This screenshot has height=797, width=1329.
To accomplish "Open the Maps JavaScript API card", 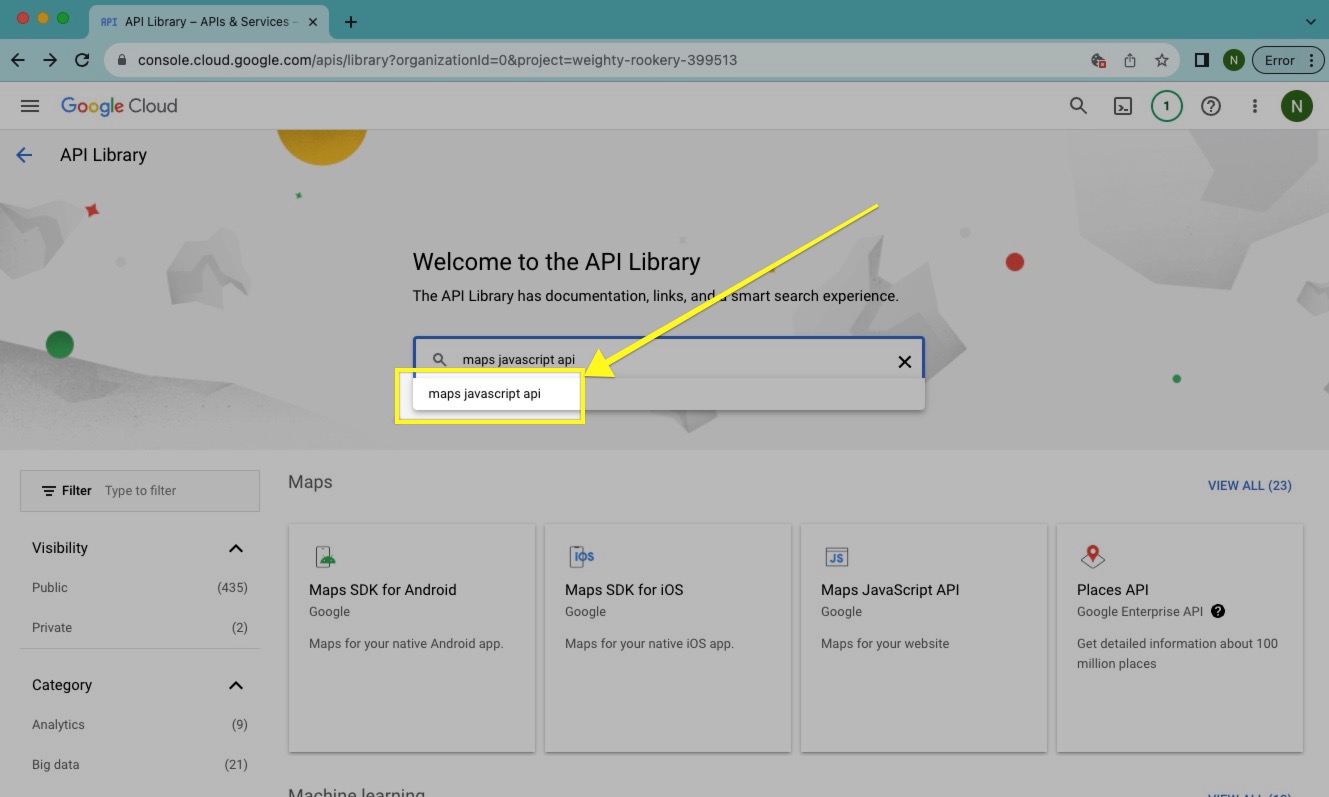I will point(923,638).
